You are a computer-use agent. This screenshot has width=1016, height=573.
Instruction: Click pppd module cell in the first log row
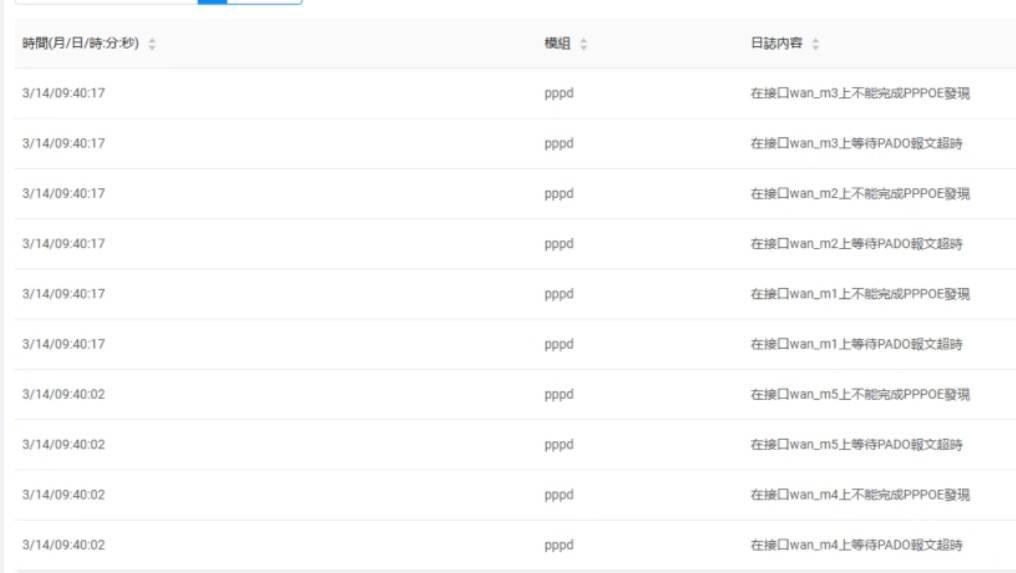point(559,94)
